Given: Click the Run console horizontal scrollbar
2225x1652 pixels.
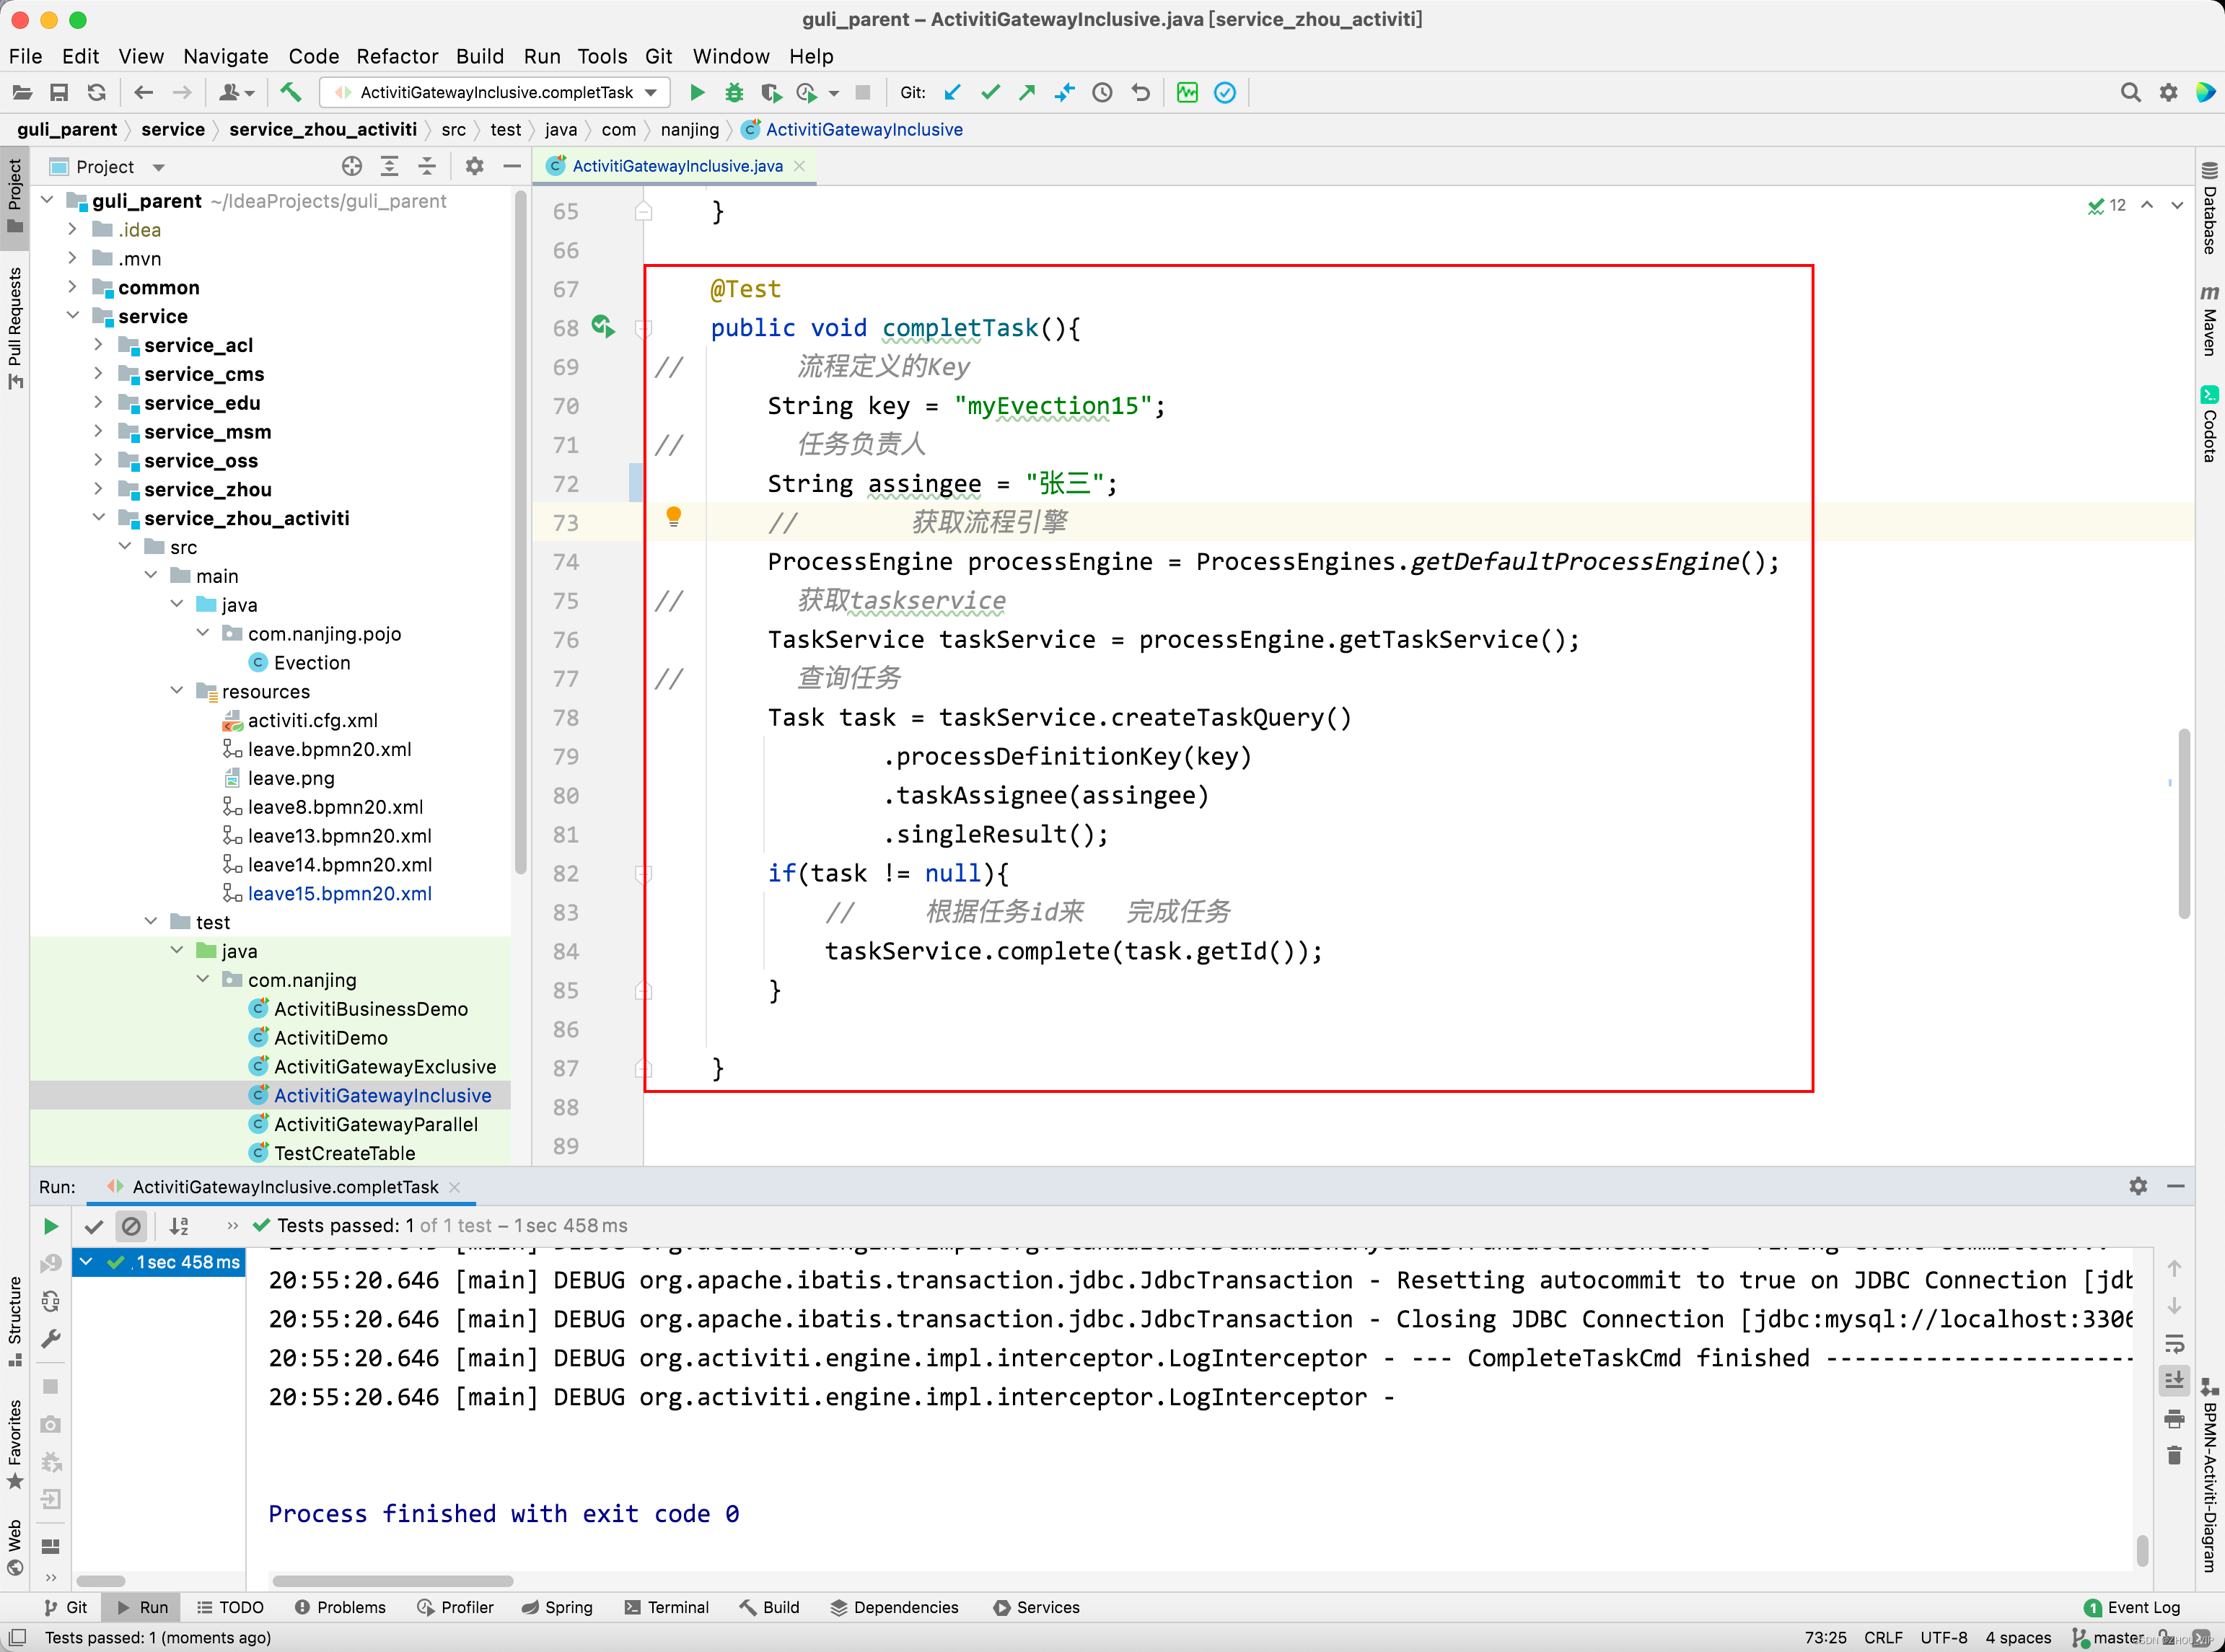Looking at the screenshot, I should point(392,1581).
